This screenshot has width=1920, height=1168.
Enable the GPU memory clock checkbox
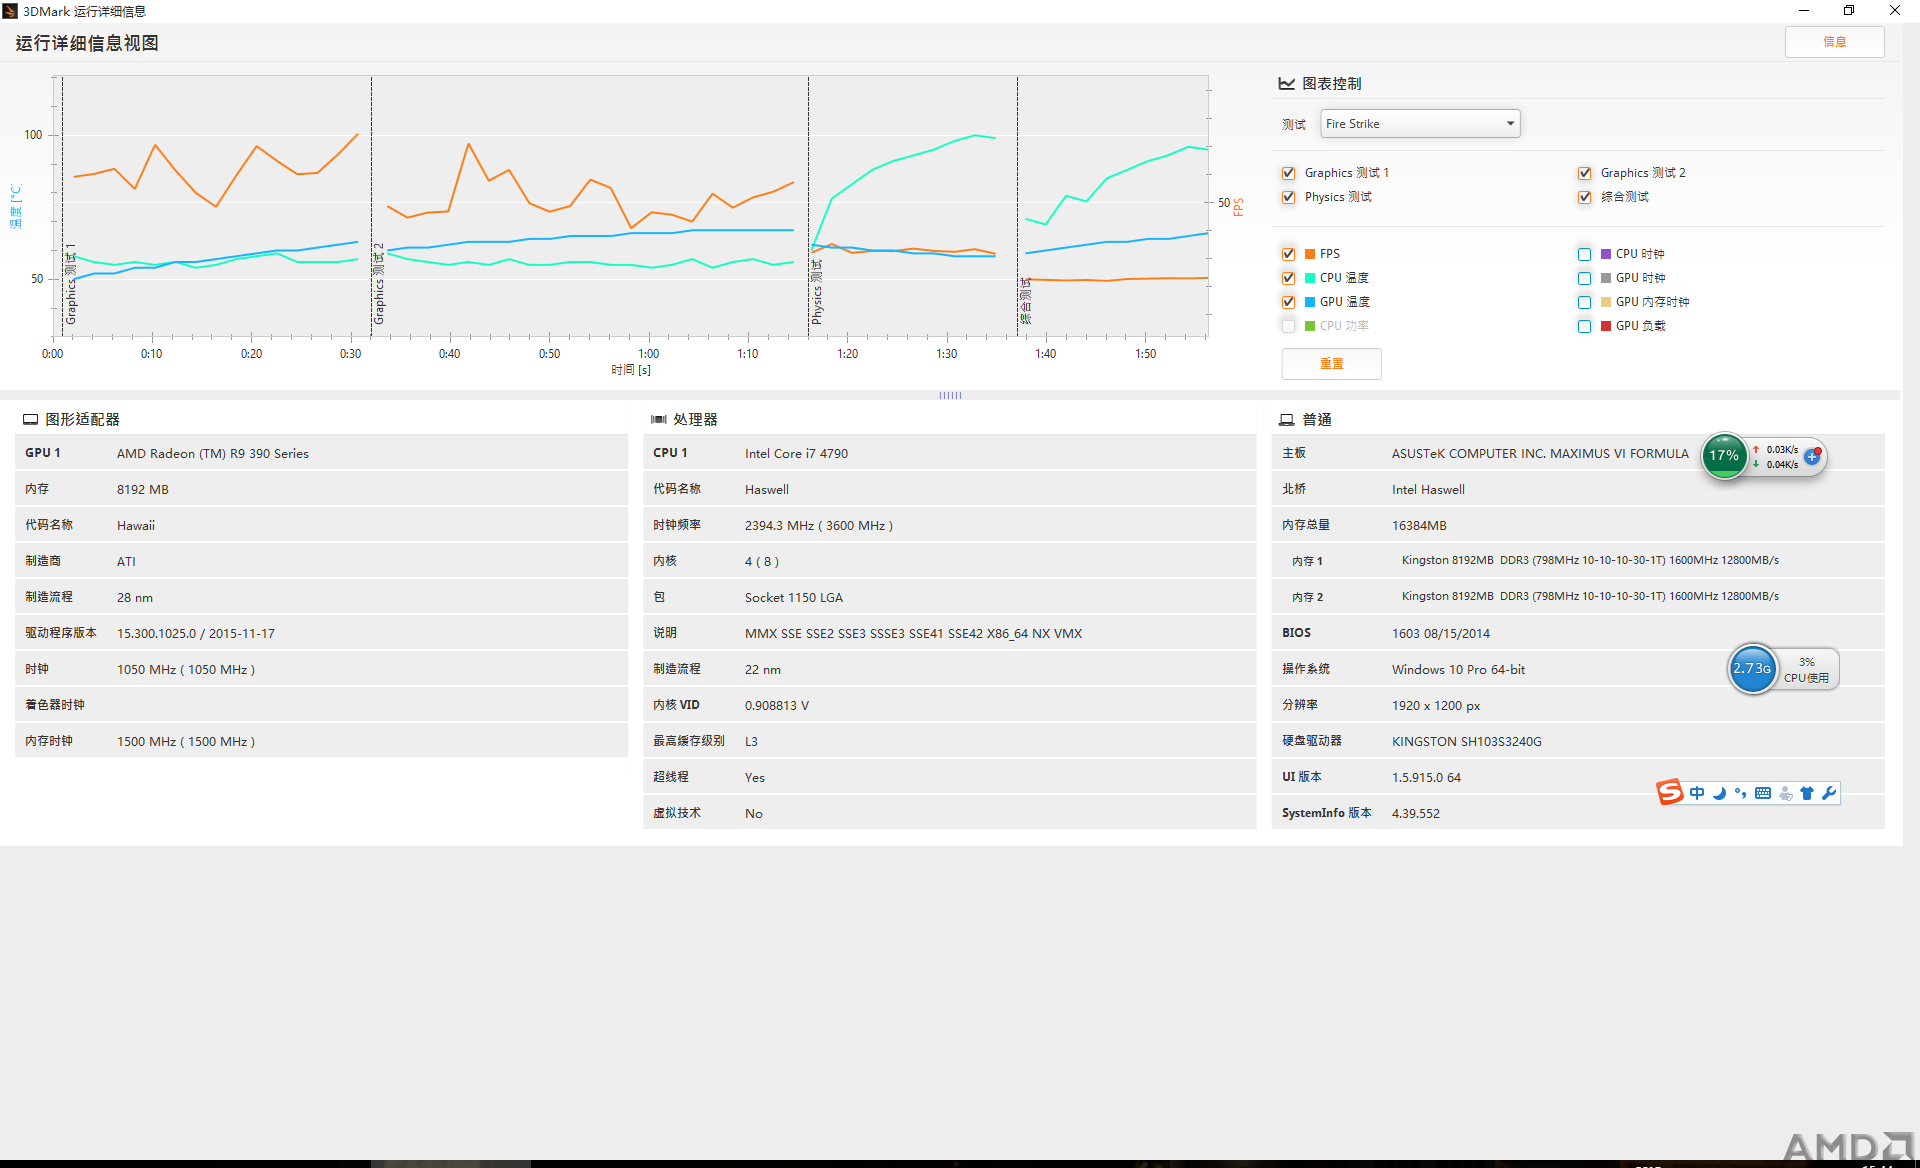(1584, 302)
